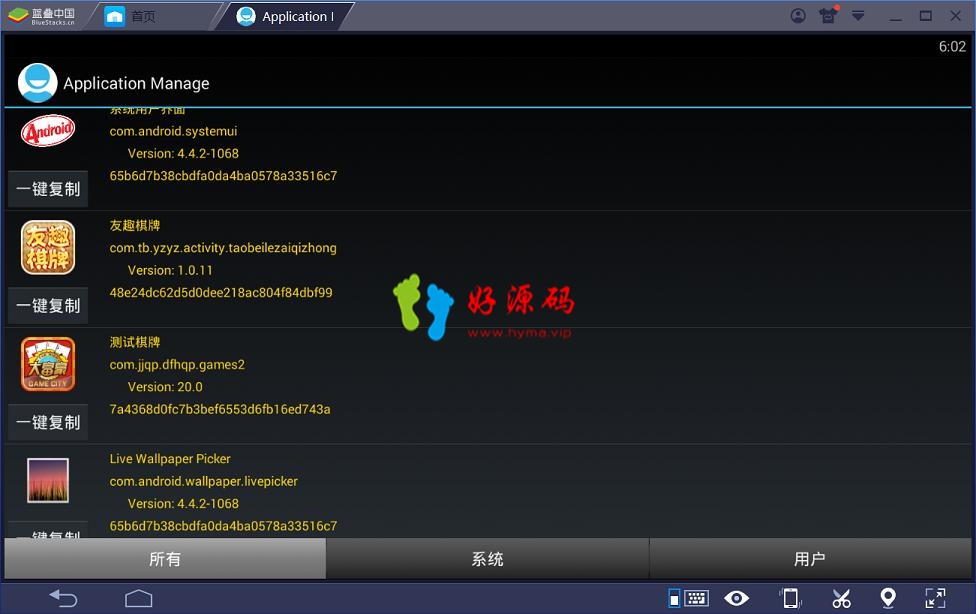The image size is (976, 614).
Task: Show all apps with 所有 tab
Action: pyautogui.click(x=165, y=559)
